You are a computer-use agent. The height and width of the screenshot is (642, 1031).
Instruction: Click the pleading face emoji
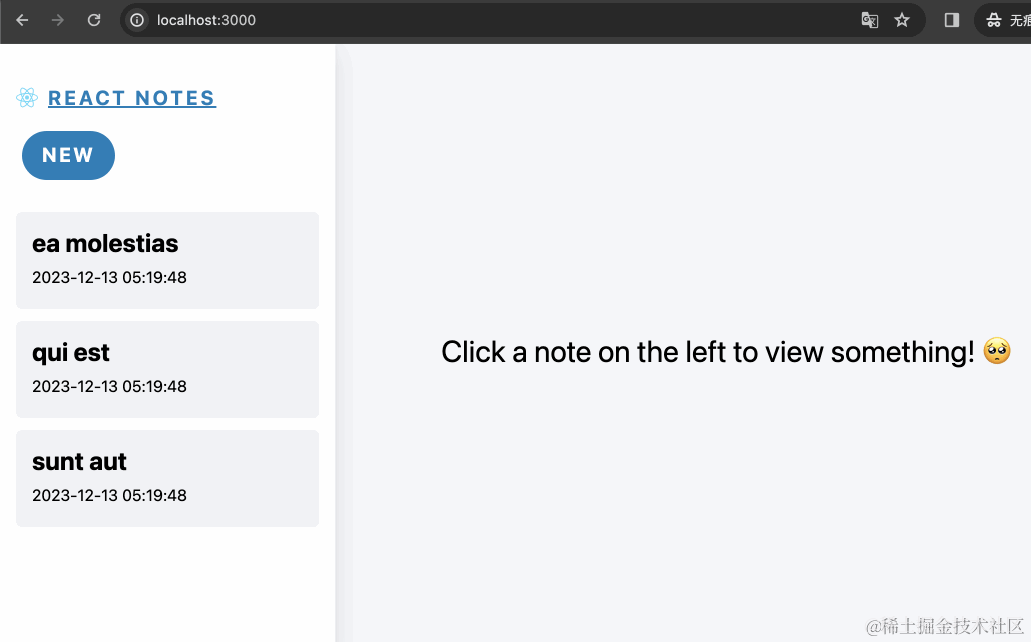click(x=997, y=352)
